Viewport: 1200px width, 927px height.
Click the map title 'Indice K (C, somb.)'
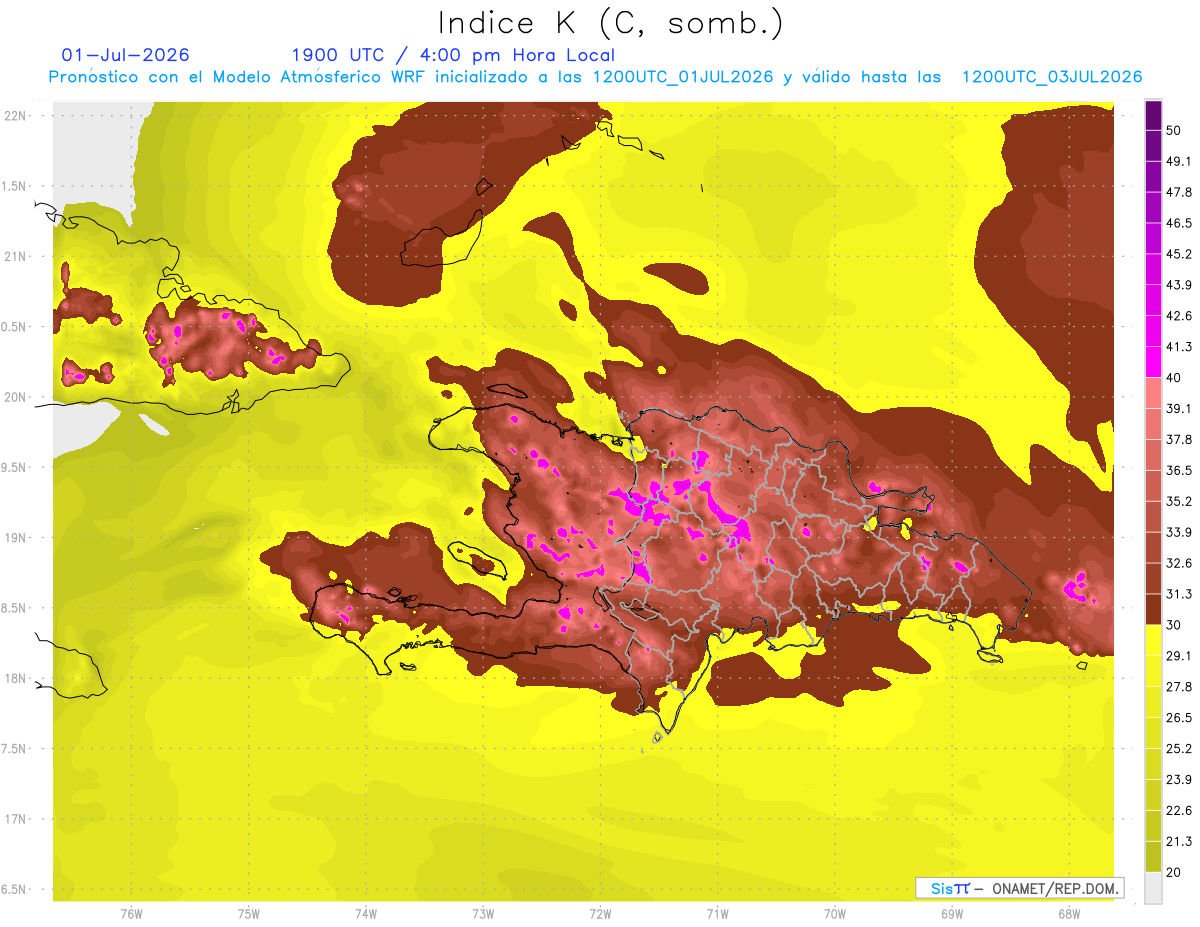coord(611,23)
